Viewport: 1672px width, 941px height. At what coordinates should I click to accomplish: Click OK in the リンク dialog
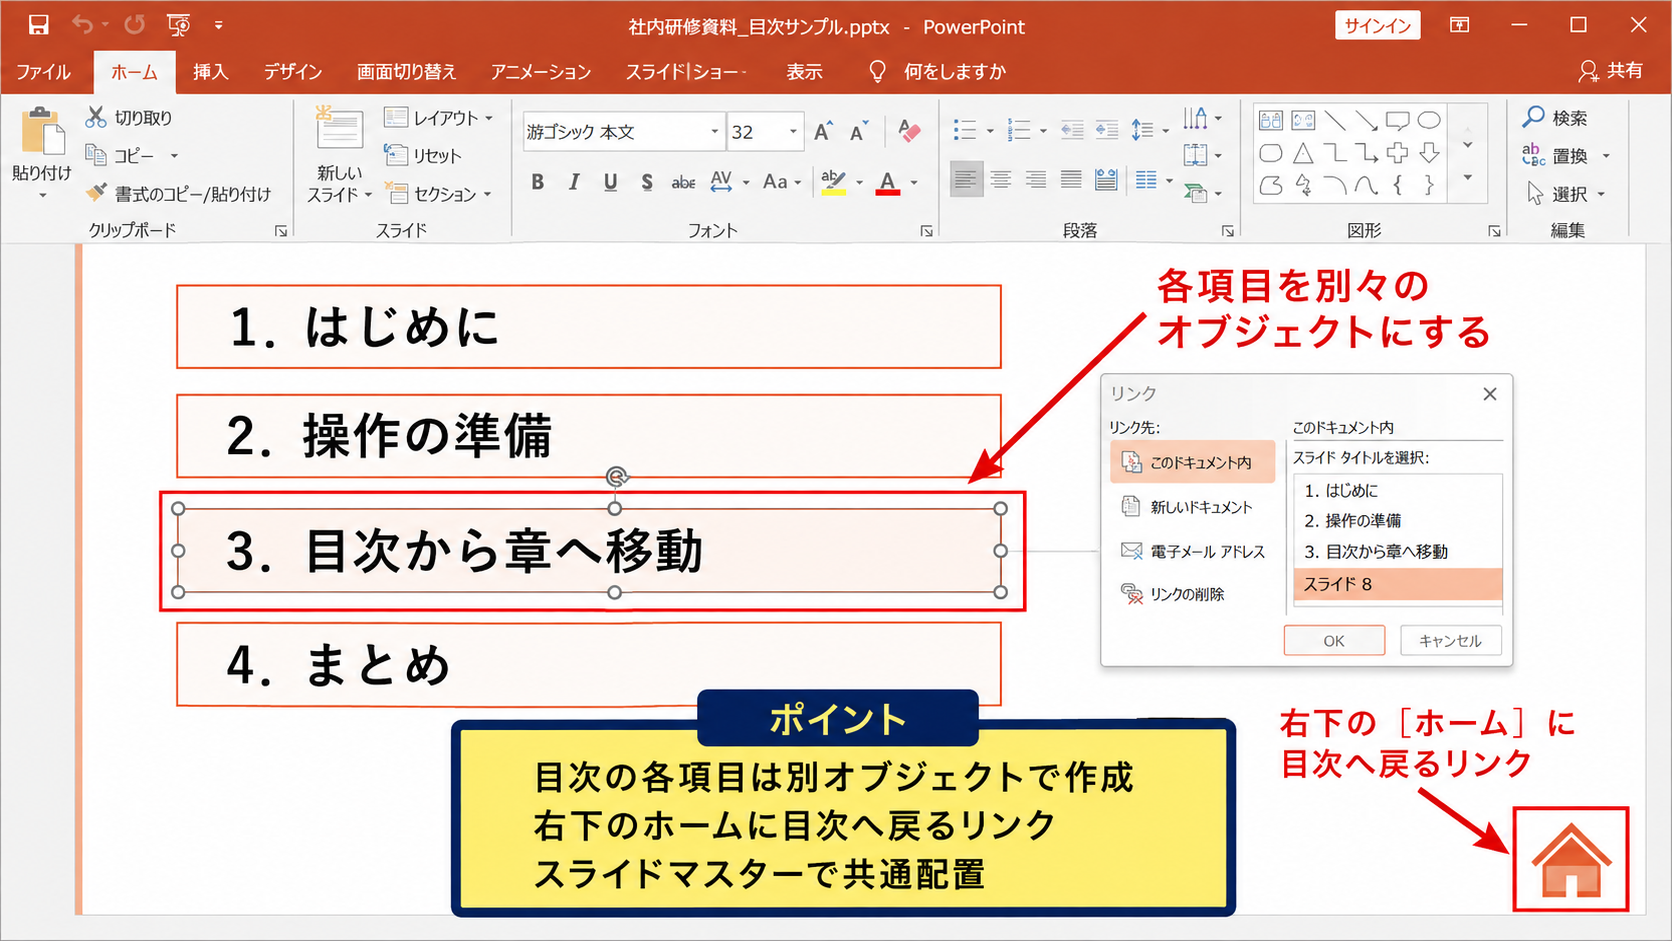click(x=1334, y=640)
